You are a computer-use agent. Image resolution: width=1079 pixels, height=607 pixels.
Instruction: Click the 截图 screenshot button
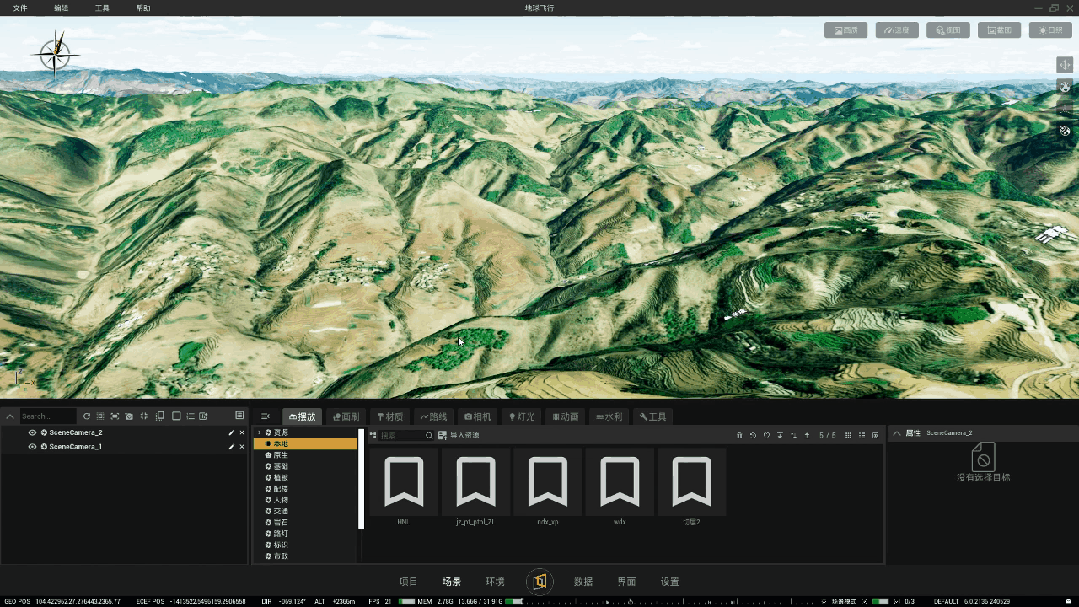click(999, 30)
